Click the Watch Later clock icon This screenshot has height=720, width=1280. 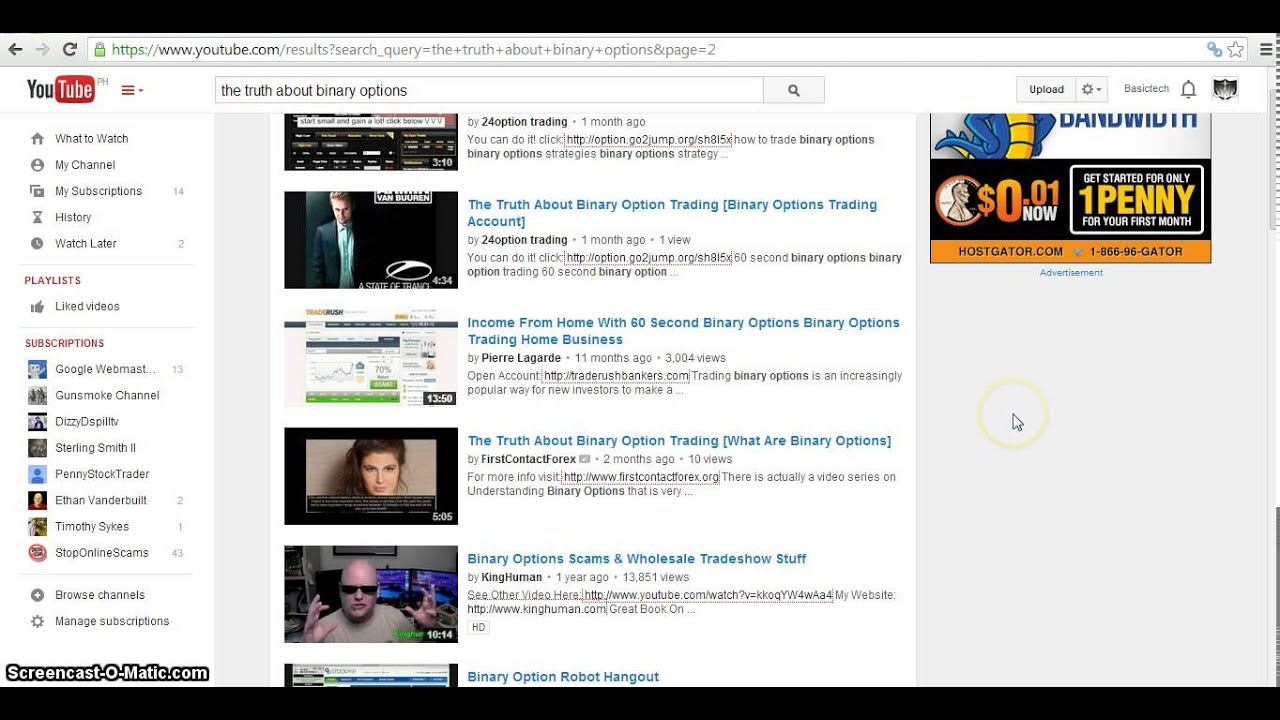click(37, 243)
